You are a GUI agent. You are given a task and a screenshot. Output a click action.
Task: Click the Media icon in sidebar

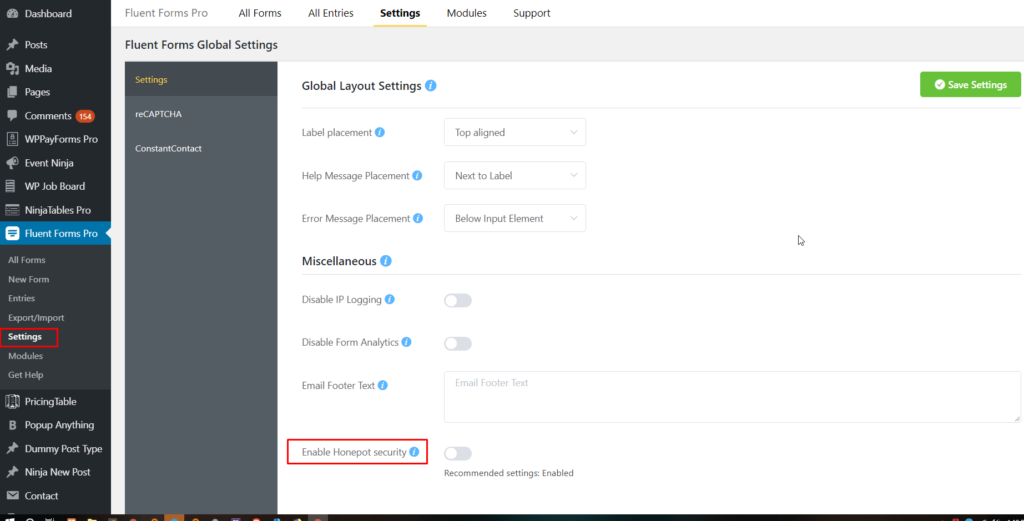pyautogui.click(x=12, y=69)
